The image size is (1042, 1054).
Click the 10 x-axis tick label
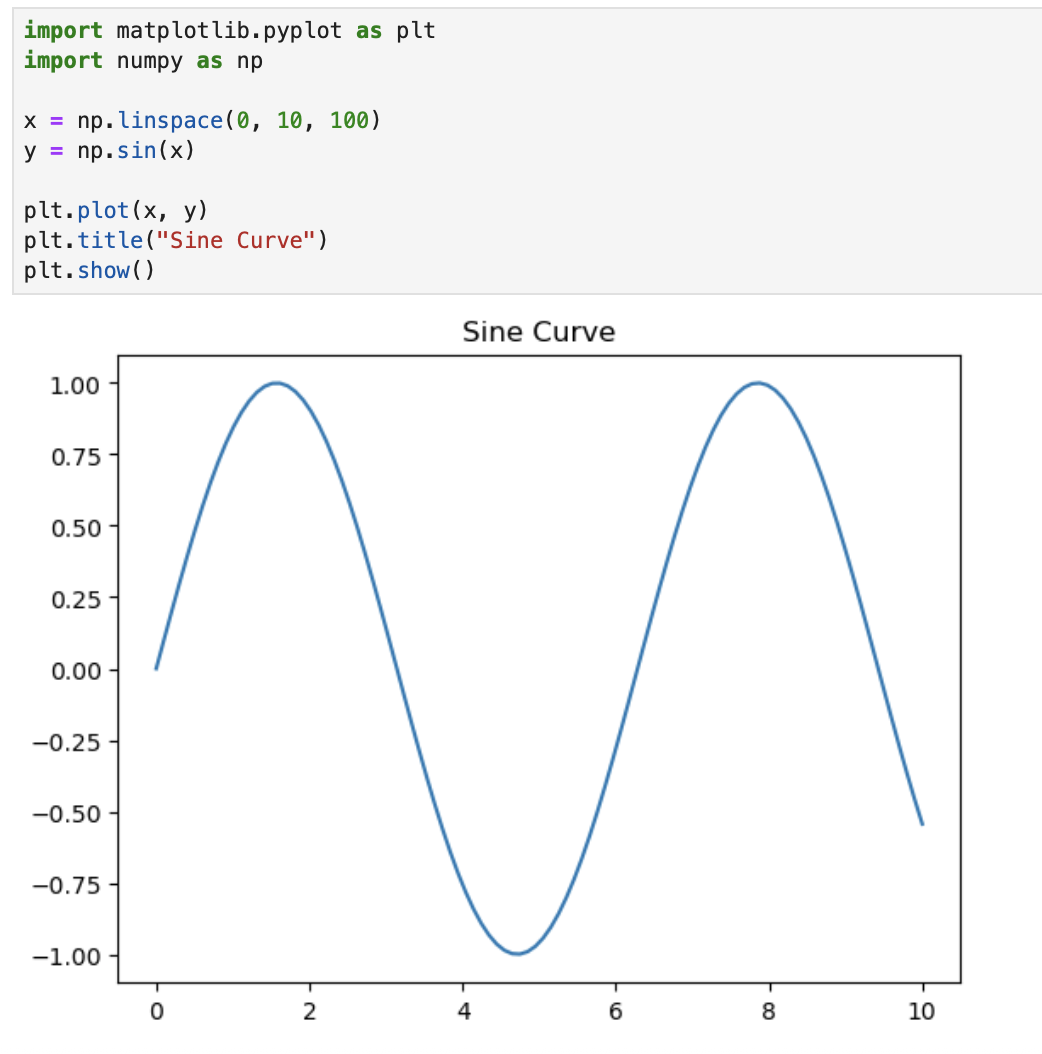pos(921,1012)
